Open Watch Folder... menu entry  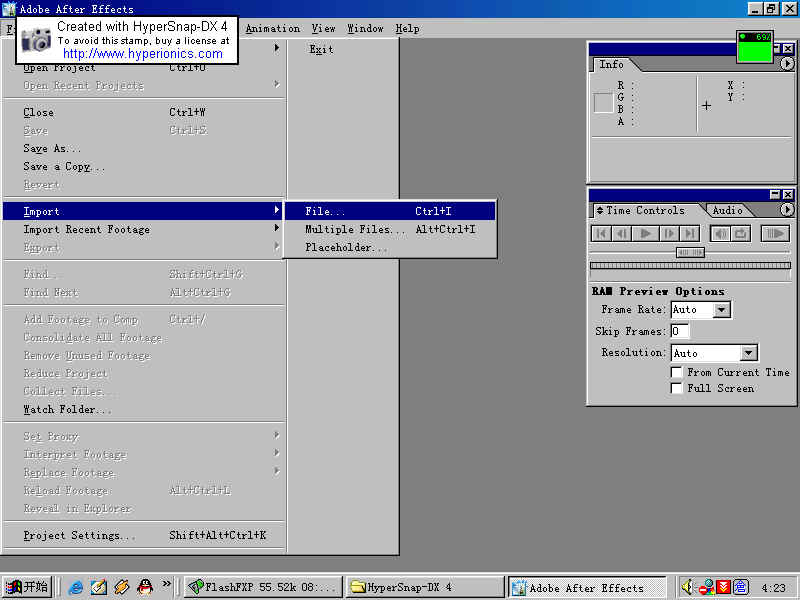click(x=143, y=410)
